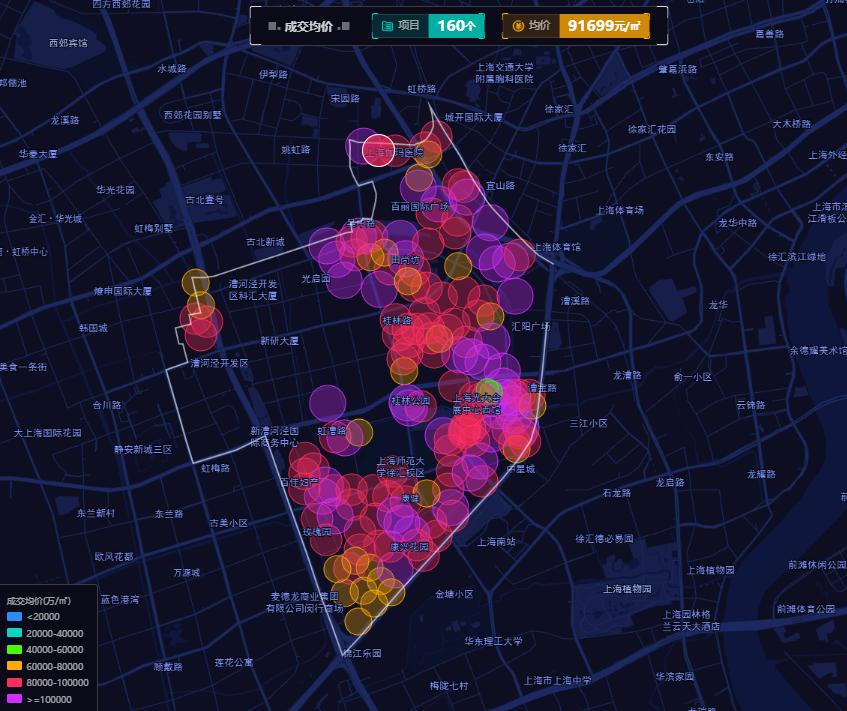
Task: Click the 百丽国际广场 map label
Action: click(x=420, y=206)
